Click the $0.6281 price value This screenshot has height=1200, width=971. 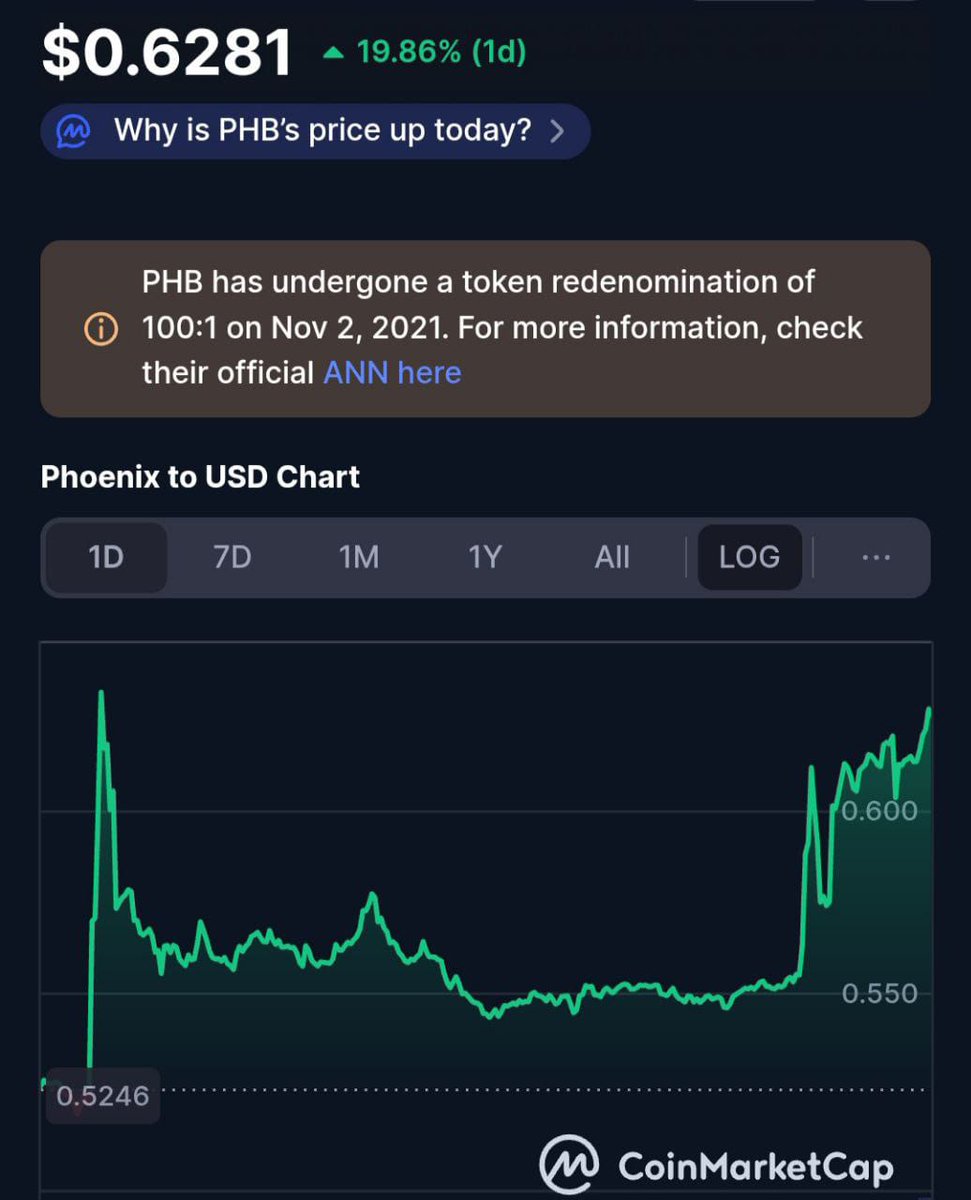(167, 52)
